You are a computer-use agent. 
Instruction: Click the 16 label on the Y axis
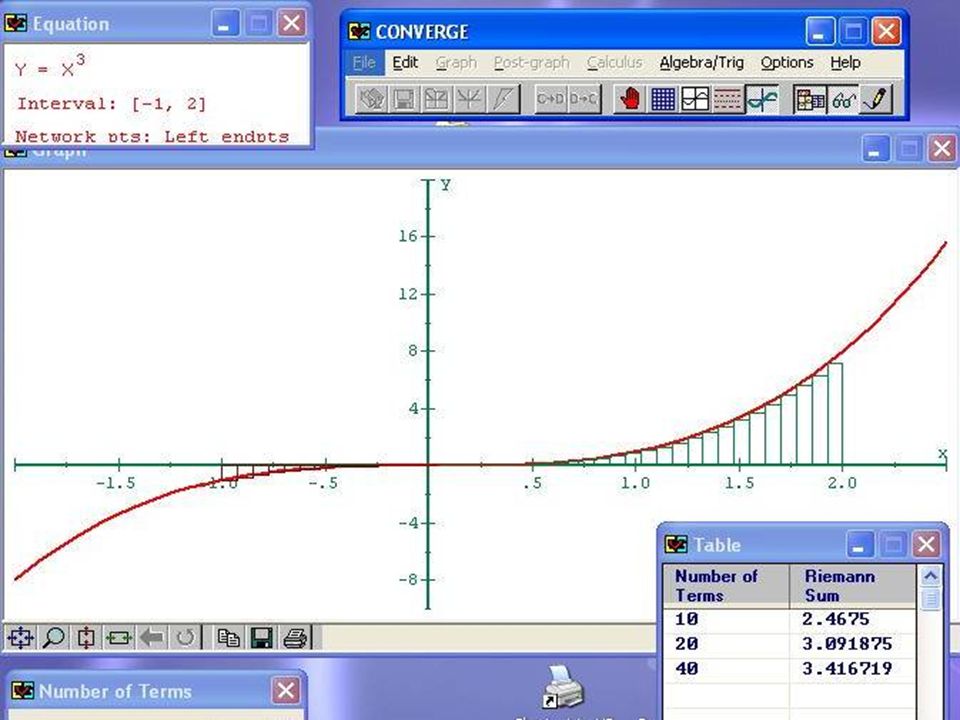coord(408,236)
